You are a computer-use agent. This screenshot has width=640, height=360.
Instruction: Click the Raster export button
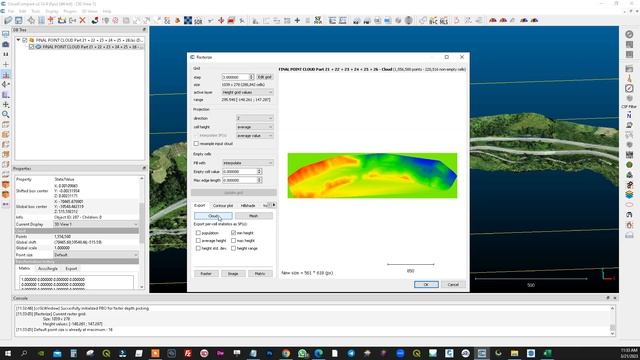206,273
